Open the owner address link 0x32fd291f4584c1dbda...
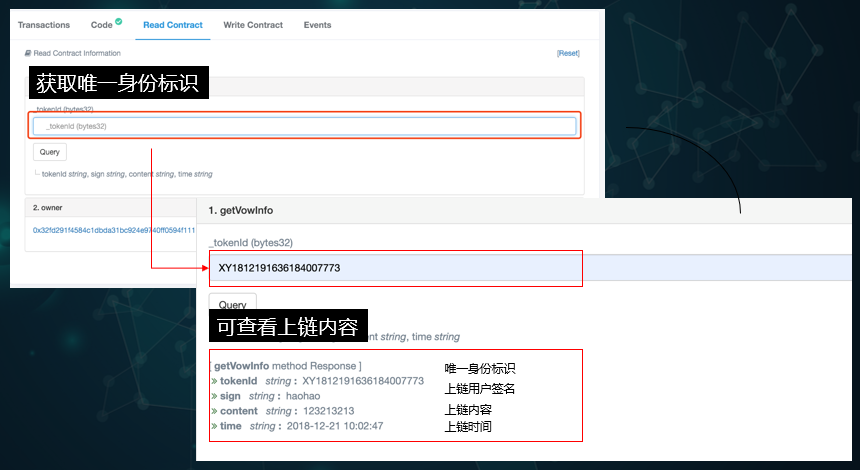860x470 pixels. [x=114, y=230]
